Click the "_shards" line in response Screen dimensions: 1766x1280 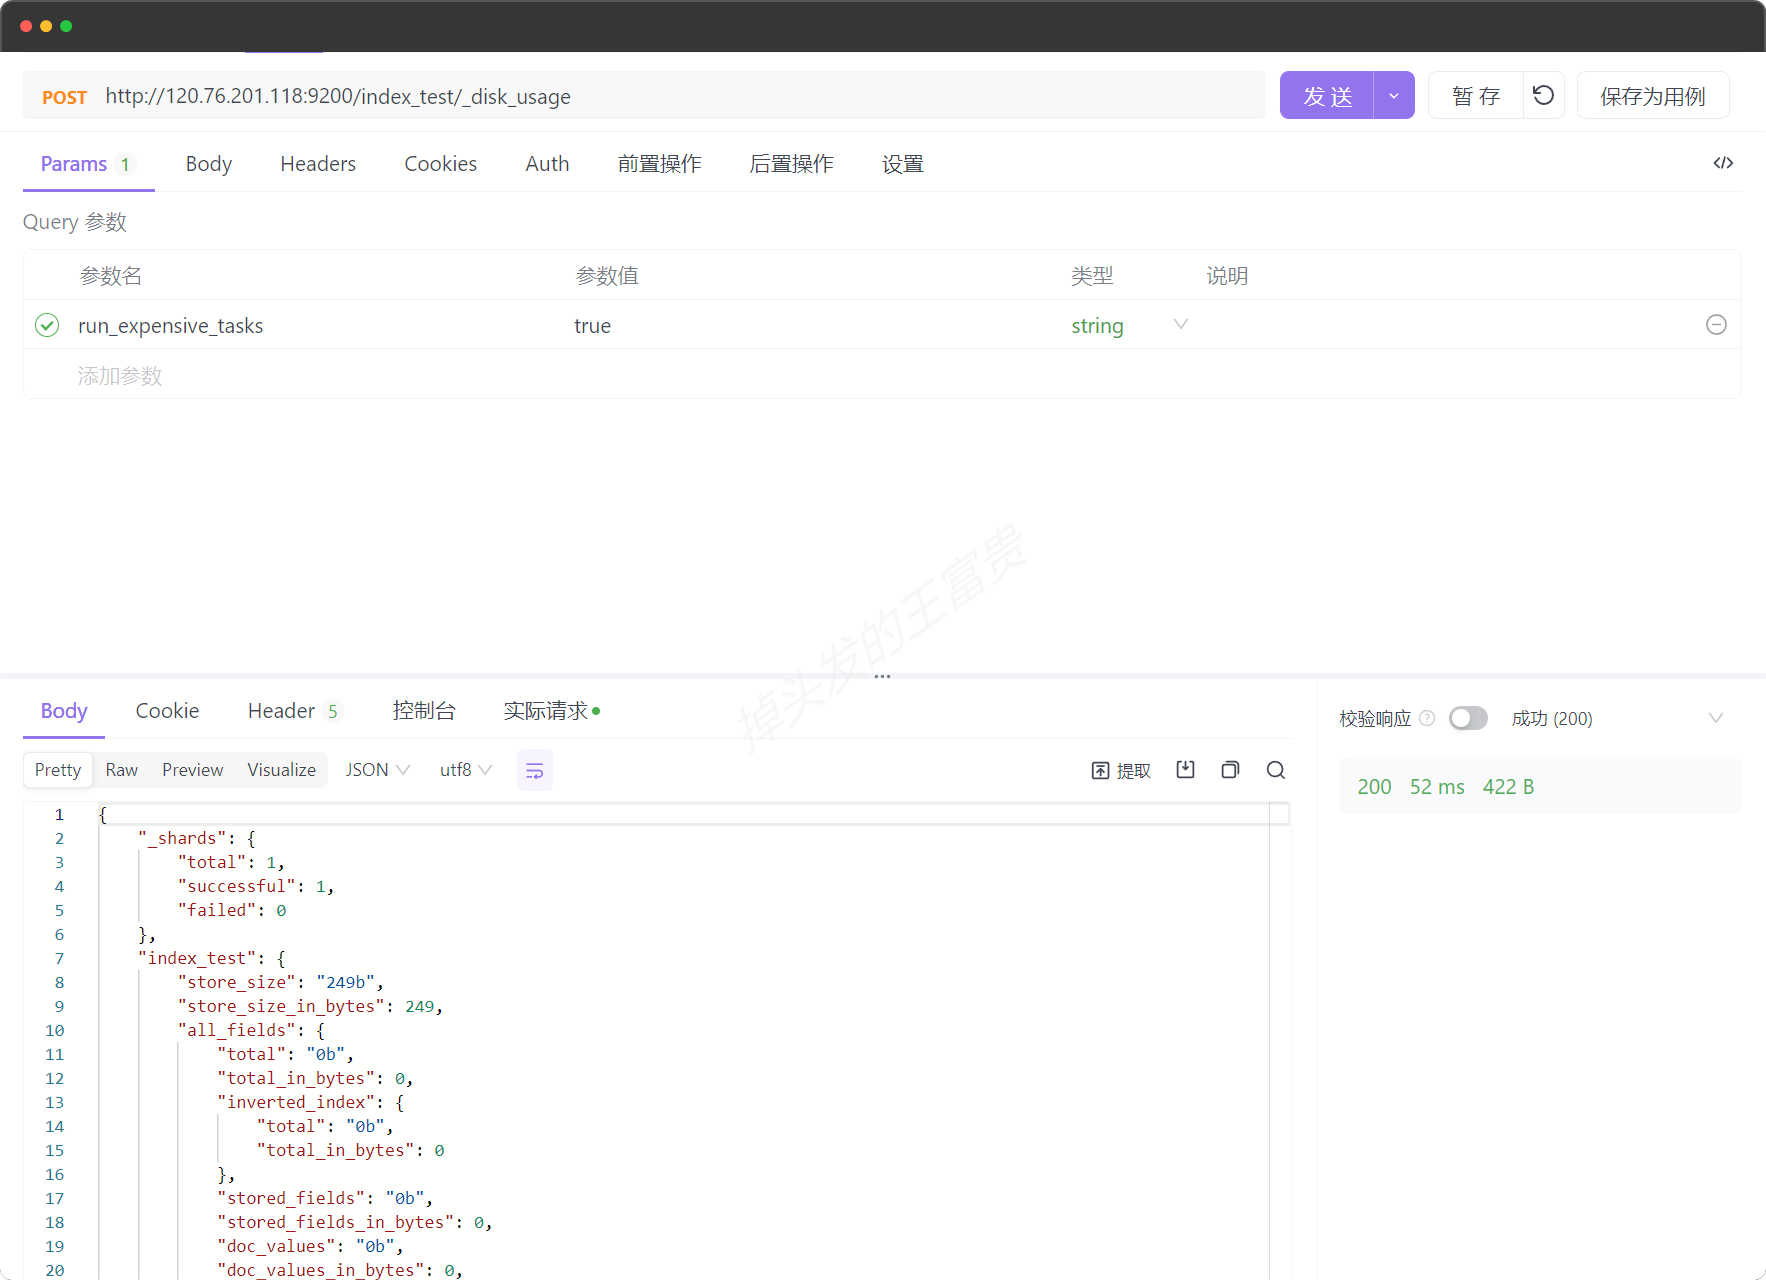coord(197,838)
